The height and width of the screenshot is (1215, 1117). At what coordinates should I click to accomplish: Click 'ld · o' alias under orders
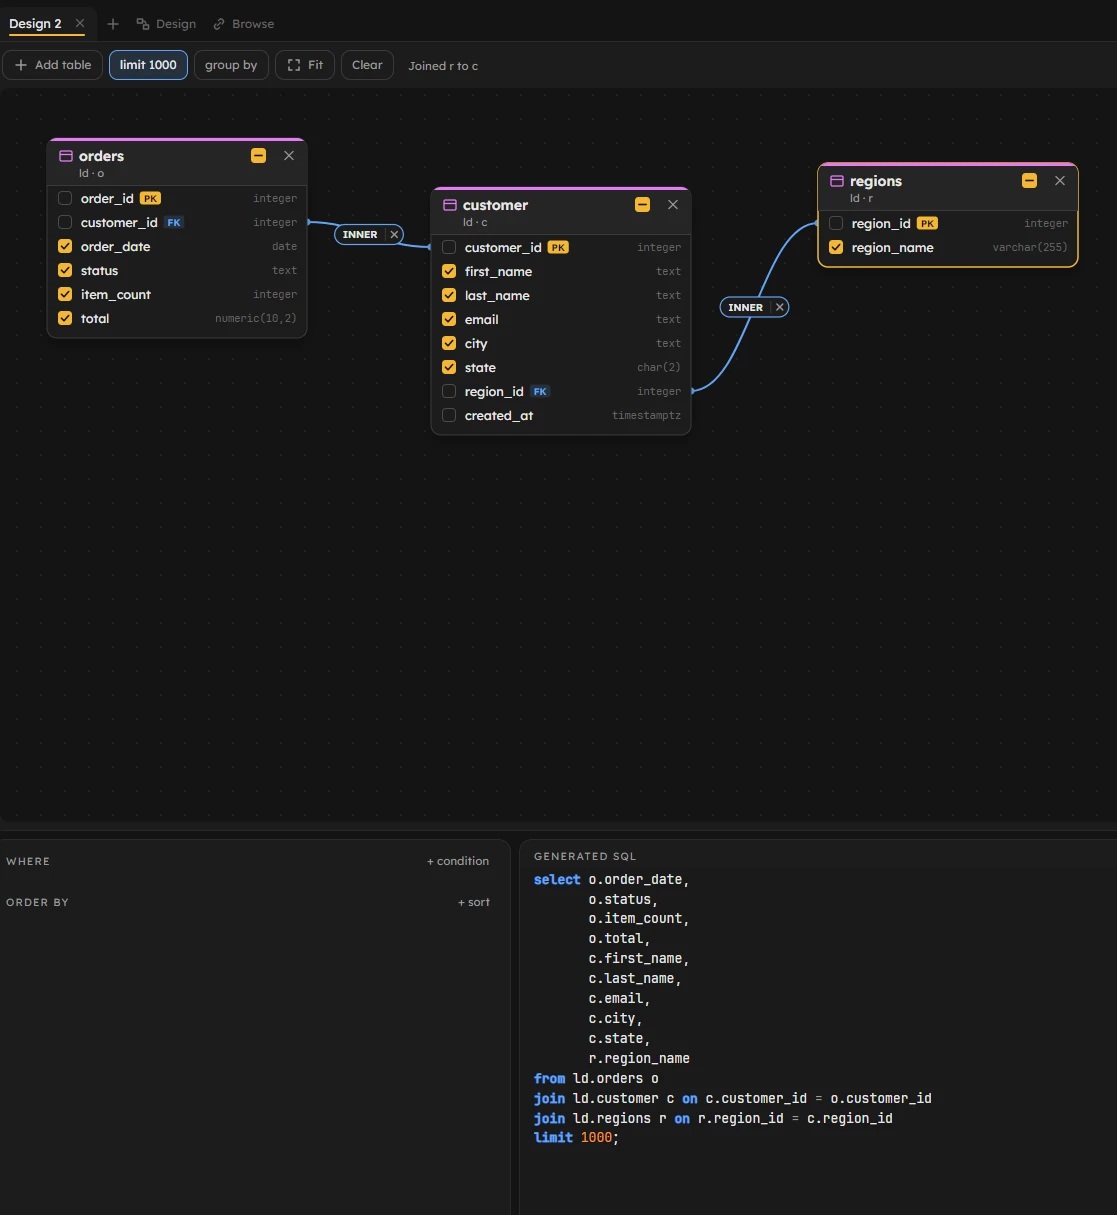pyautogui.click(x=91, y=174)
